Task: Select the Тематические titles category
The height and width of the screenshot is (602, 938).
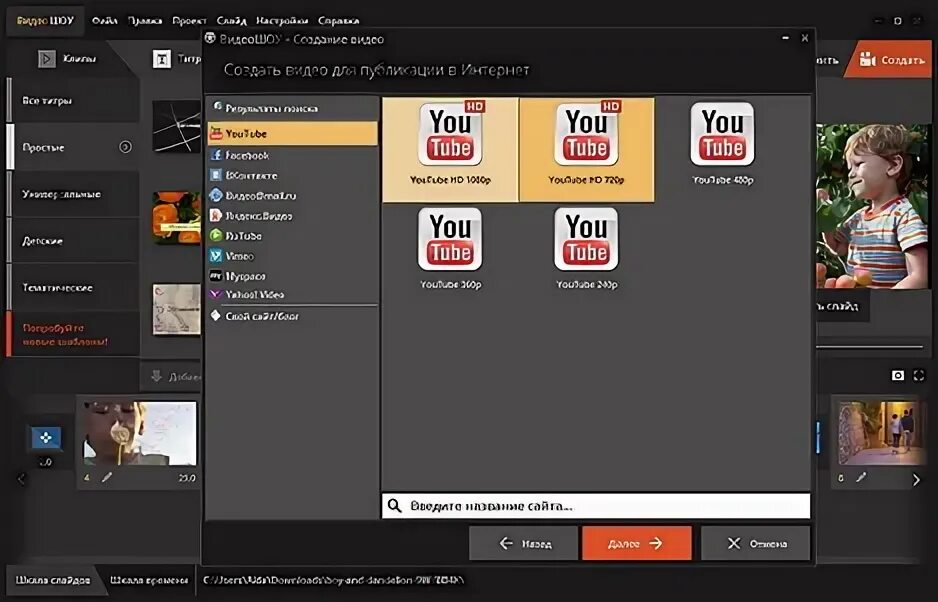Action: 73,287
